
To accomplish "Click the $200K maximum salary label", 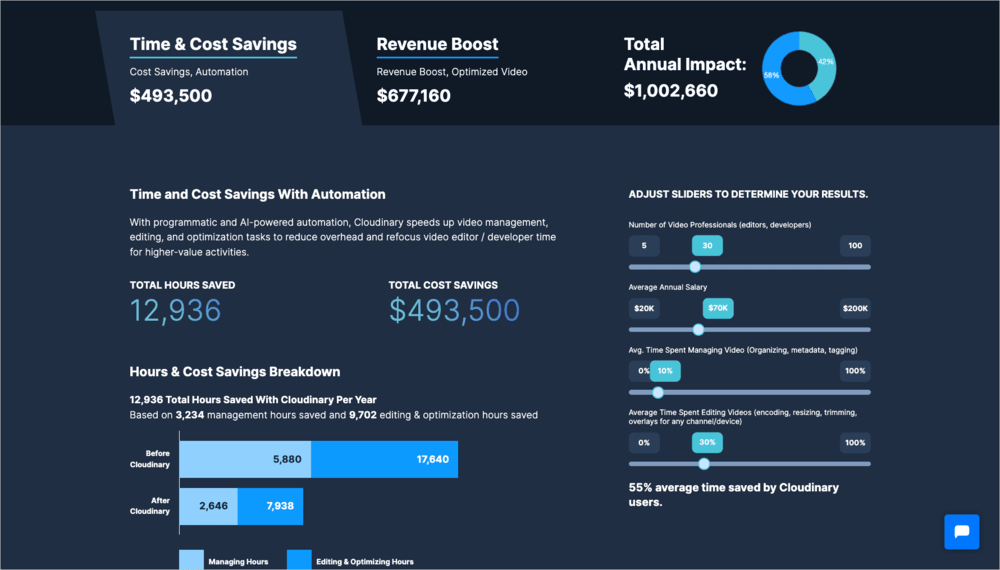I will click(x=855, y=309).
